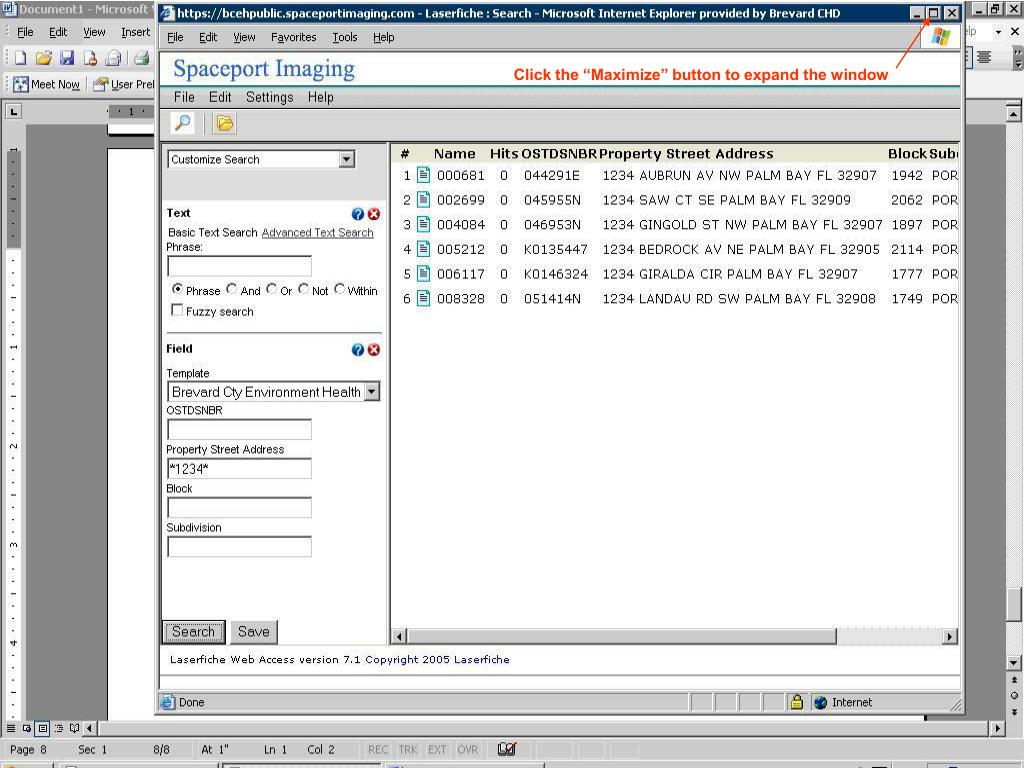Open the Customize Search dropdown
The width and height of the screenshot is (1024, 768).
[x=347, y=159]
